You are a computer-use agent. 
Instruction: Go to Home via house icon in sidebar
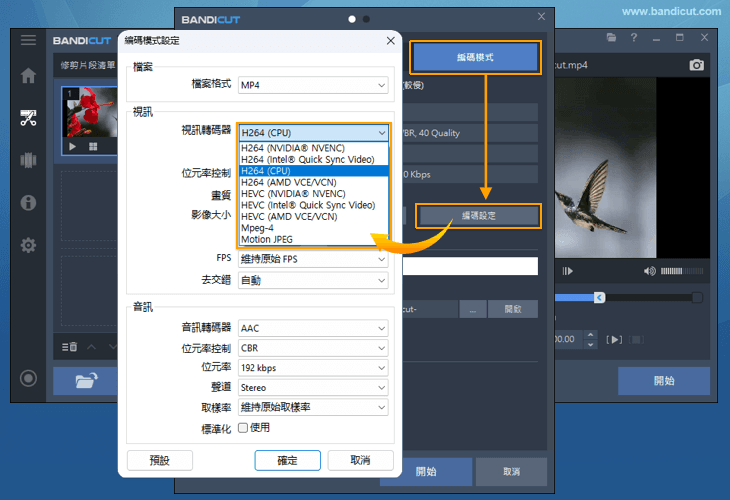tap(28, 75)
